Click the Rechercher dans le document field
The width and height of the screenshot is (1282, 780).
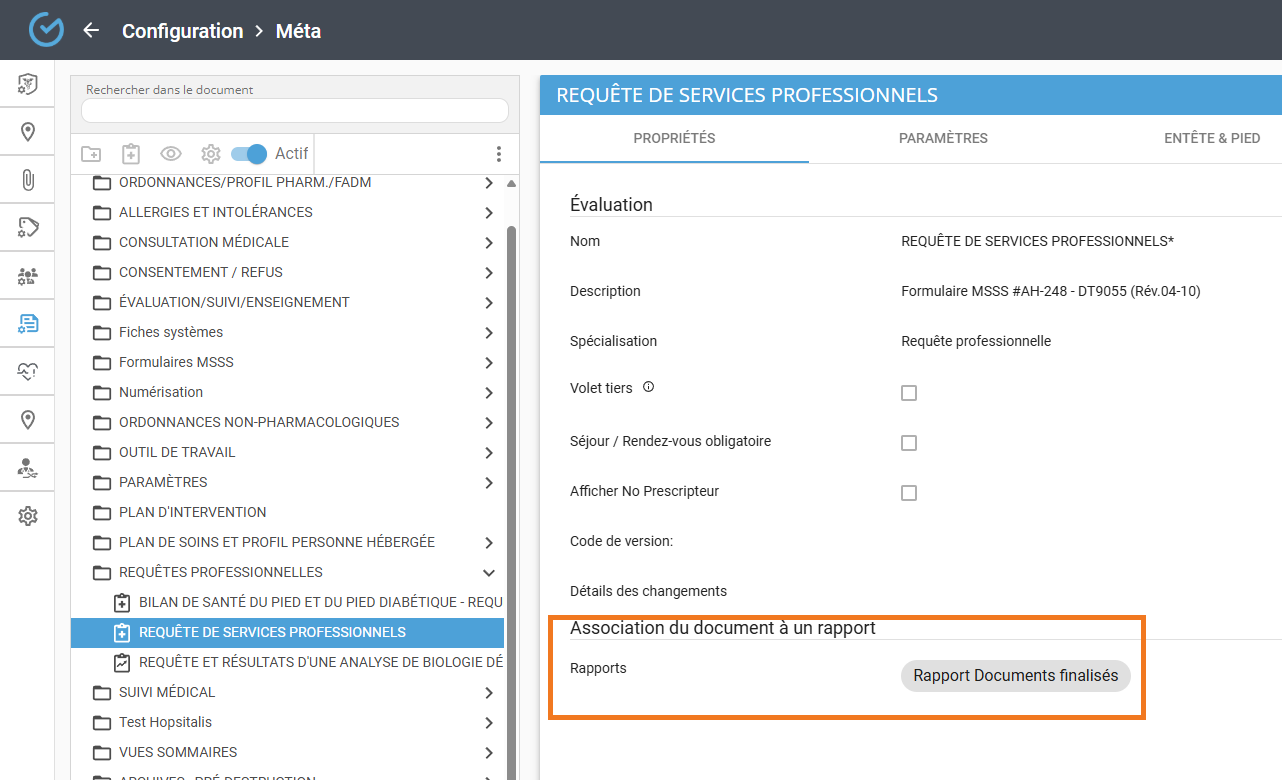[x=295, y=110]
